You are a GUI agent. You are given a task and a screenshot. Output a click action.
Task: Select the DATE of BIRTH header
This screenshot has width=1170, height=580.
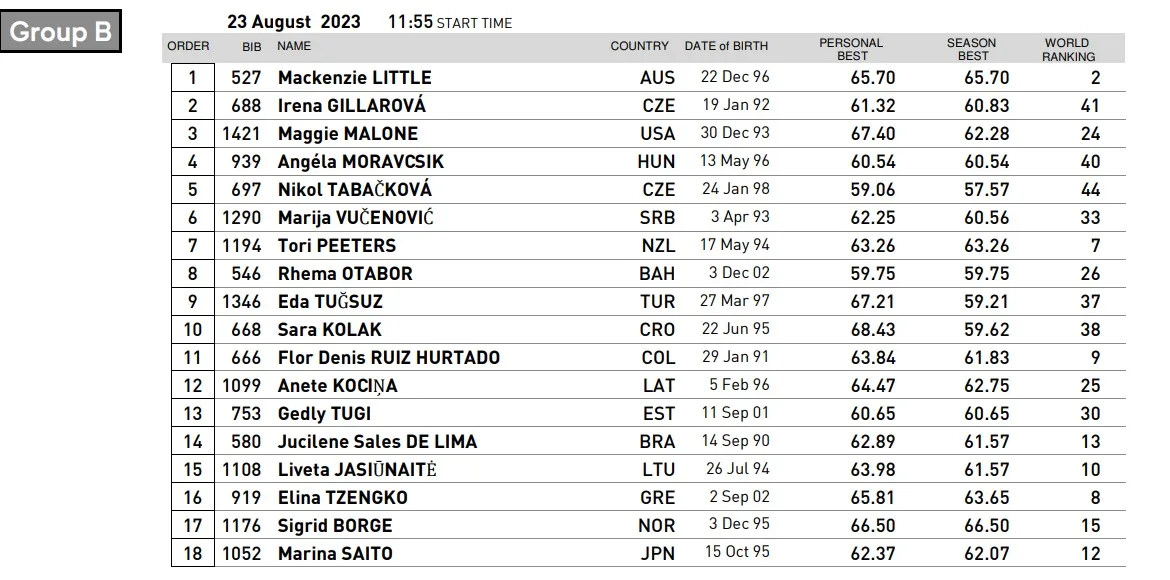coord(726,46)
